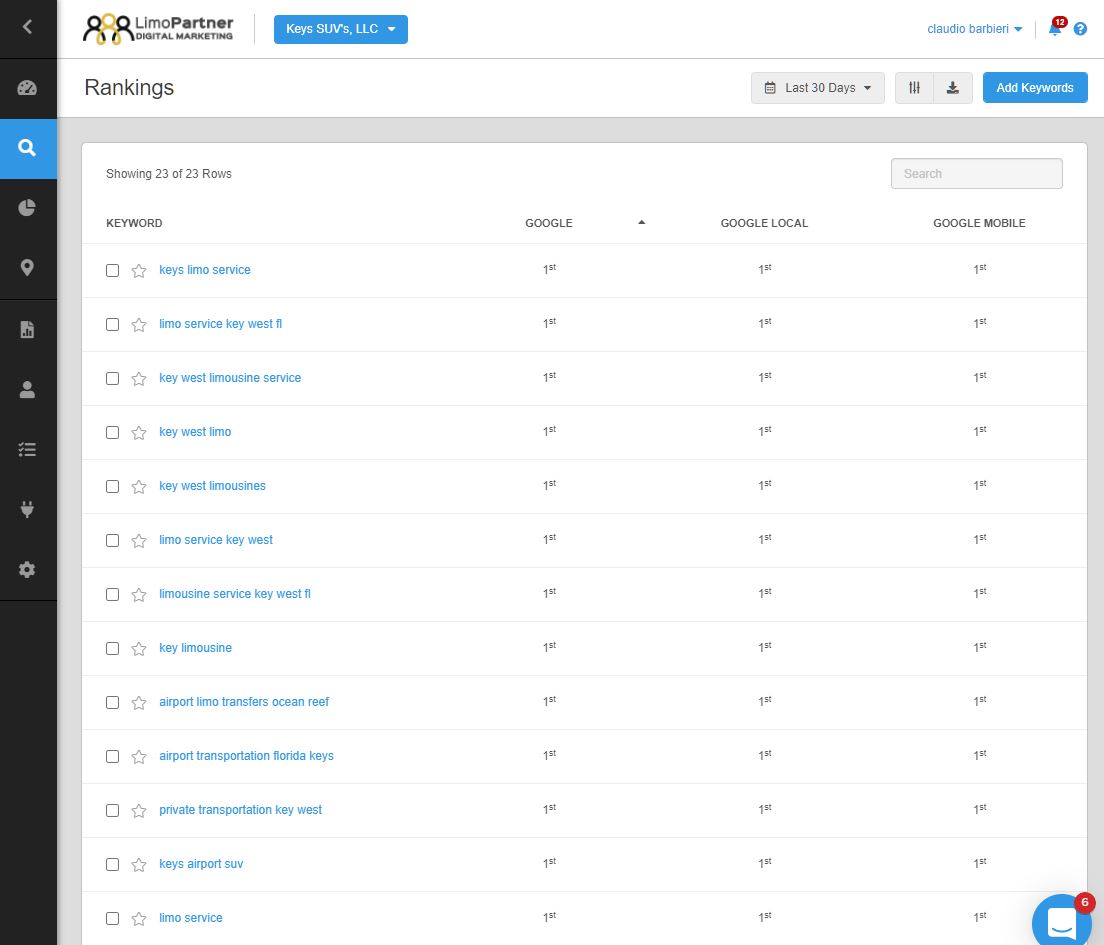The width and height of the screenshot is (1104, 945).
Task: Open column filter sliders button
Action: [x=914, y=88]
